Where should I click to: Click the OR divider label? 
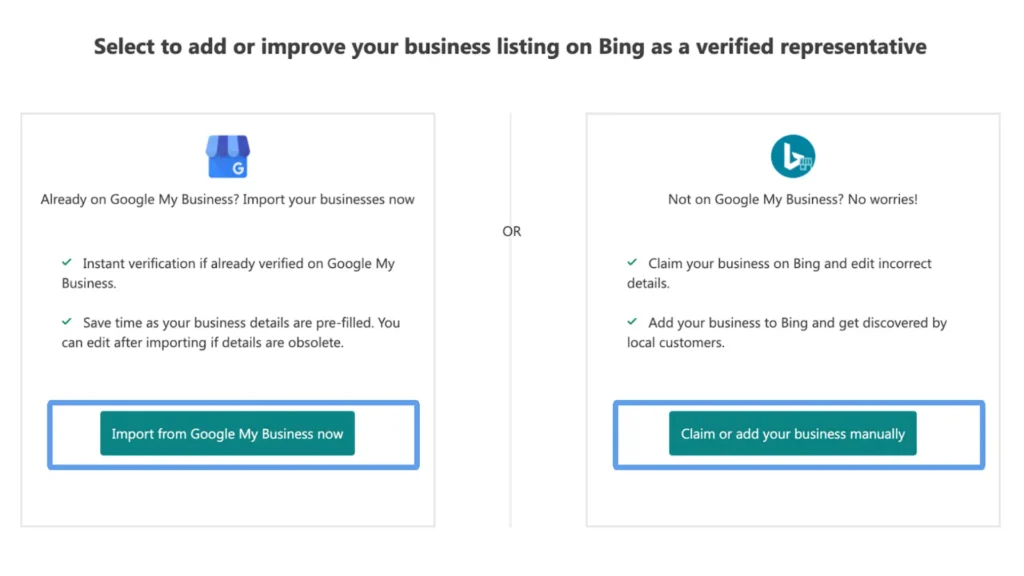[x=511, y=231]
